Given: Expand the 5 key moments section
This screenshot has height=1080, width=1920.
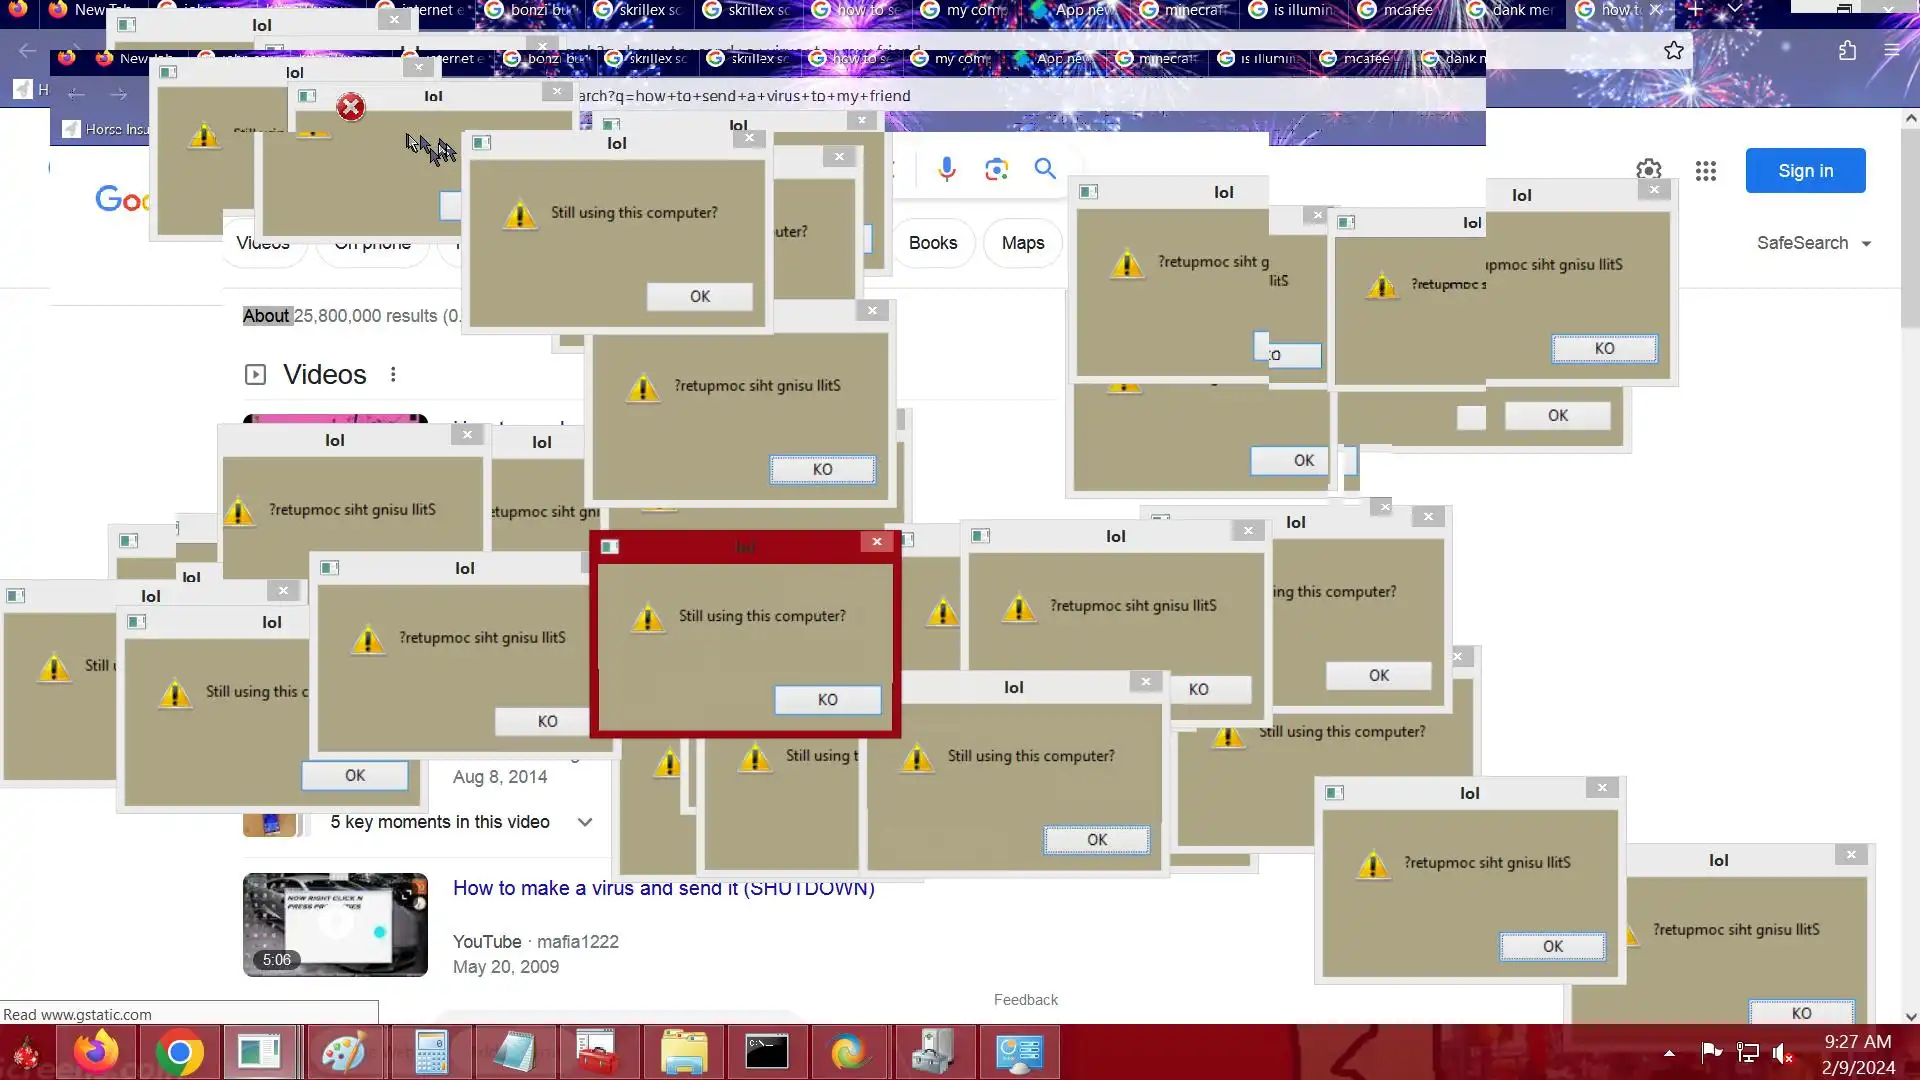Looking at the screenshot, I should pyautogui.click(x=585, y=822).
